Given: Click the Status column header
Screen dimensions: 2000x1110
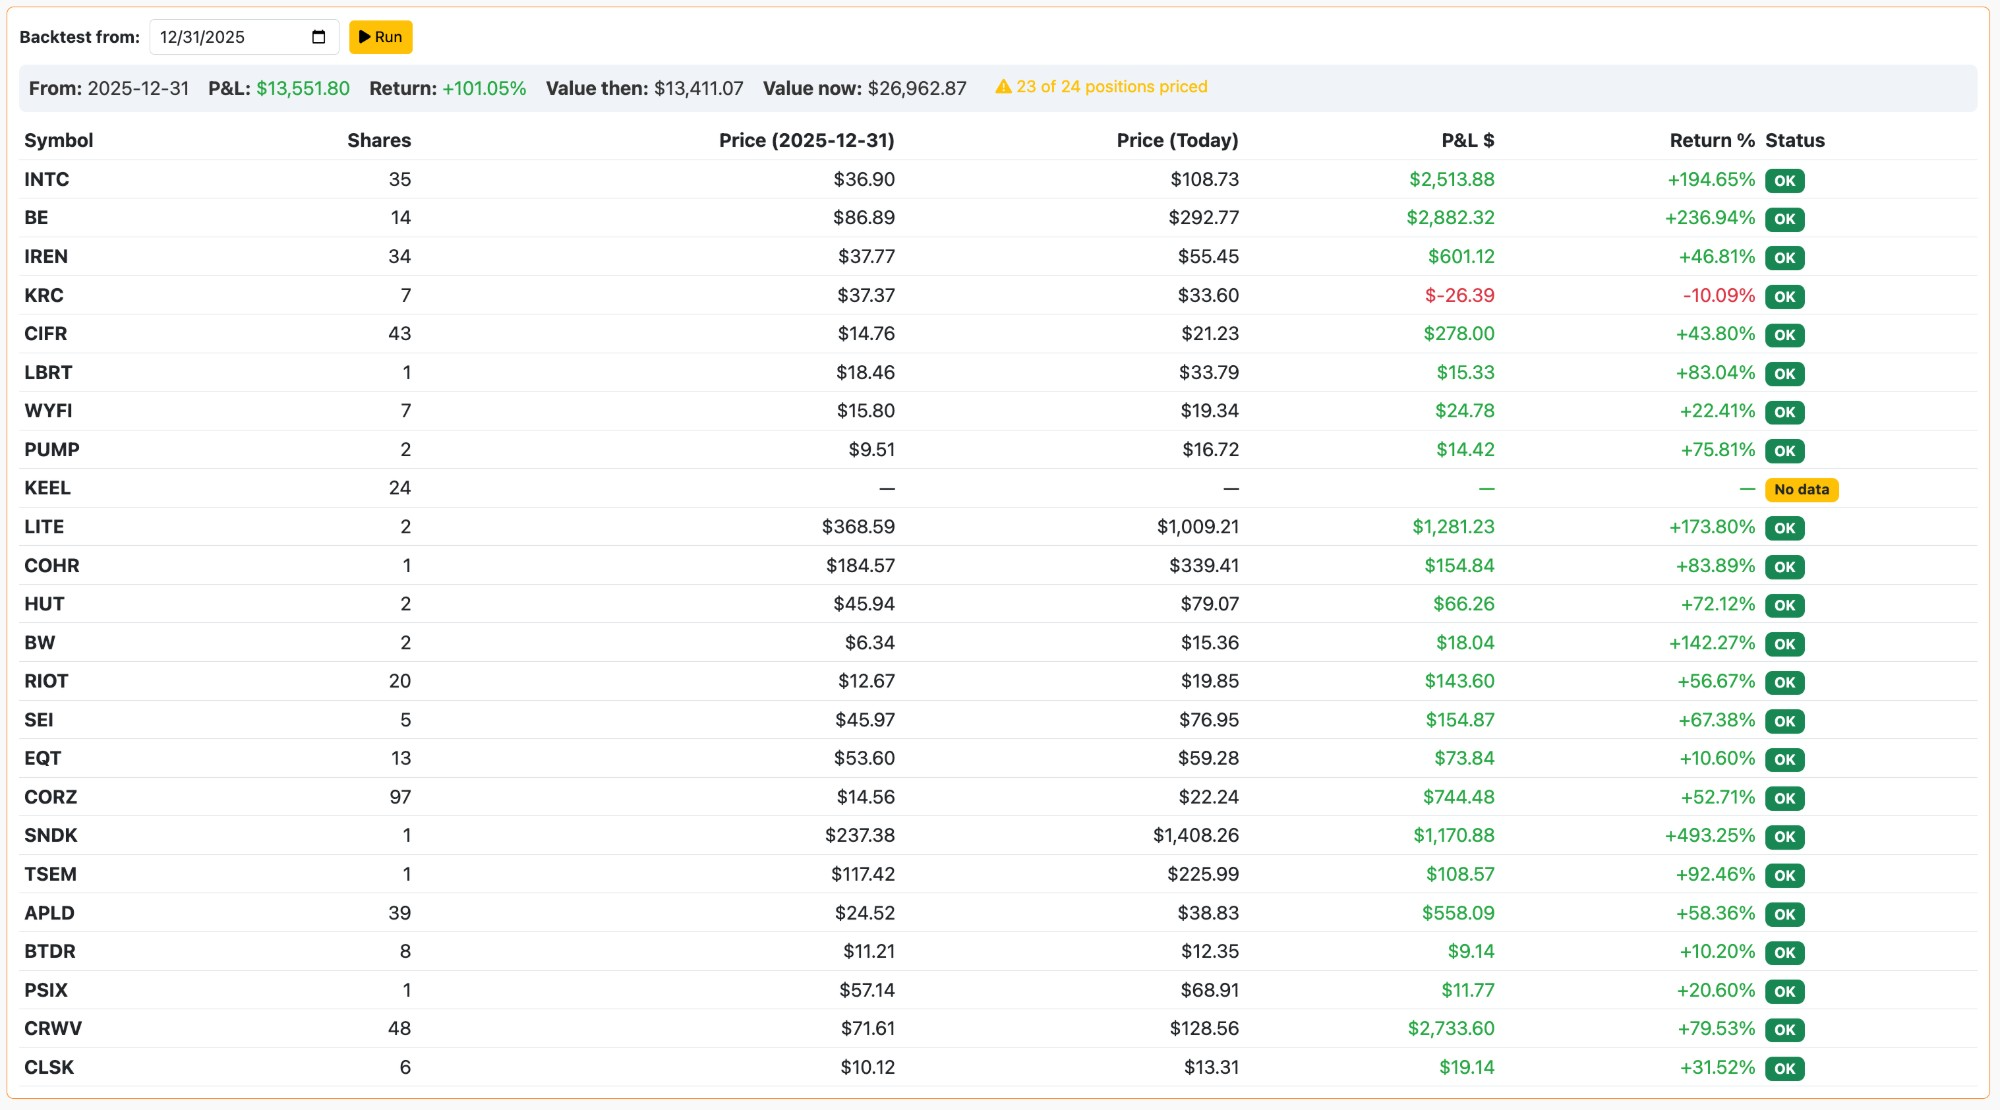Looking at the screenshot, I should click(1795, 140).
